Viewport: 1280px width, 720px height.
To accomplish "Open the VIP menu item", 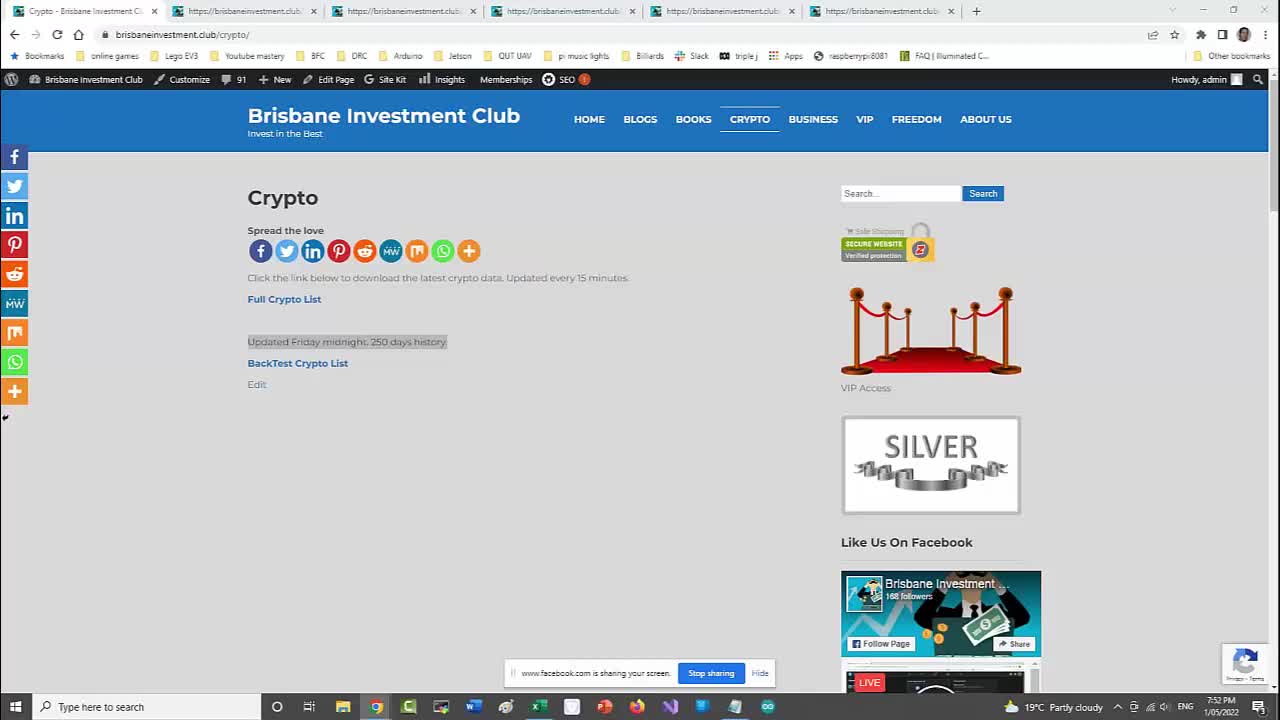I will coord(865,119).
